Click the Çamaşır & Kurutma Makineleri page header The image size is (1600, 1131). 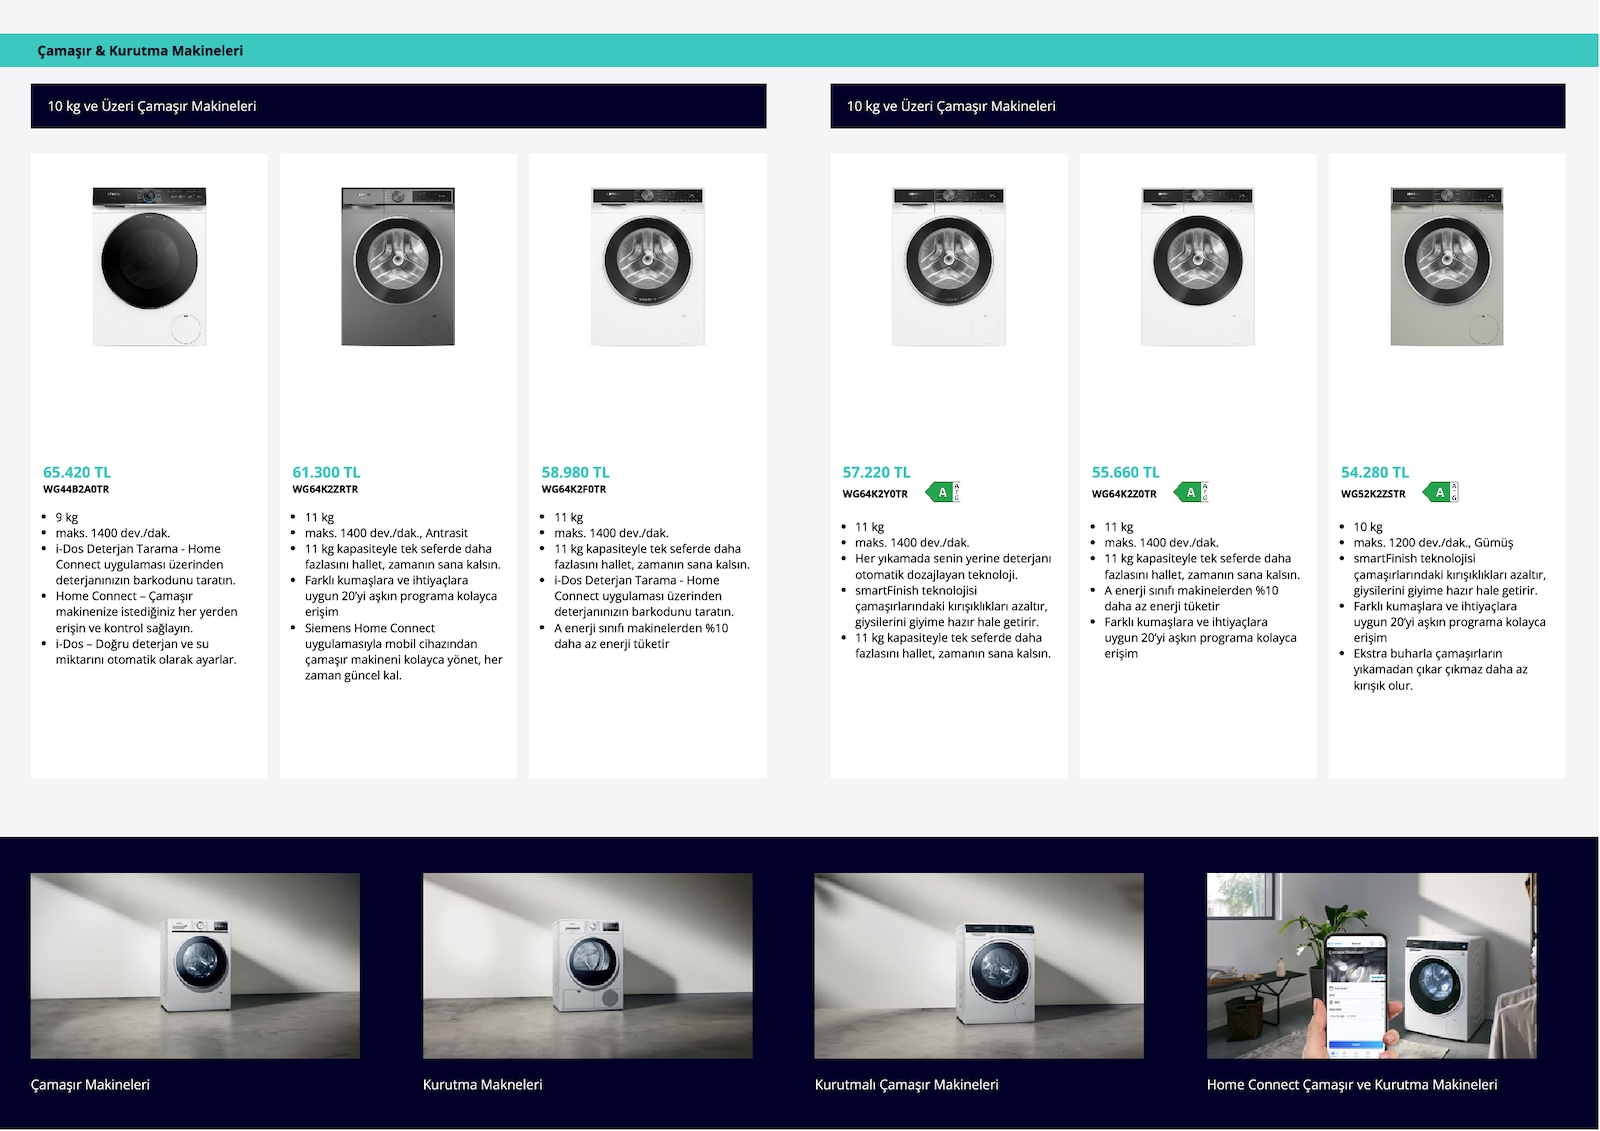click(140, 51)
